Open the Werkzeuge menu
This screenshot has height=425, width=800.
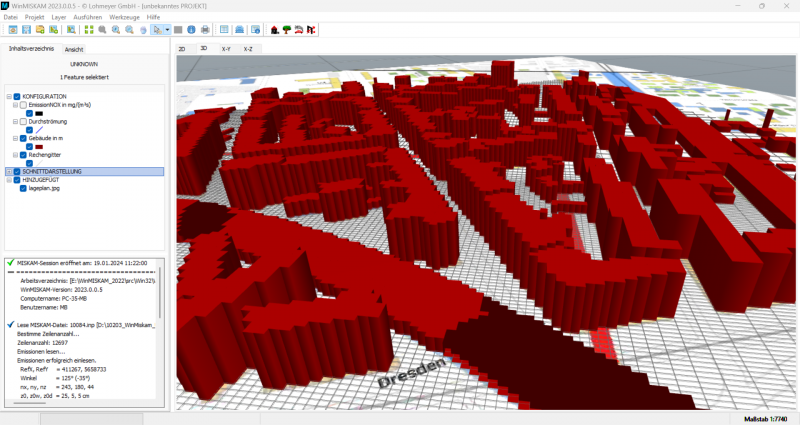coord(125,17)
